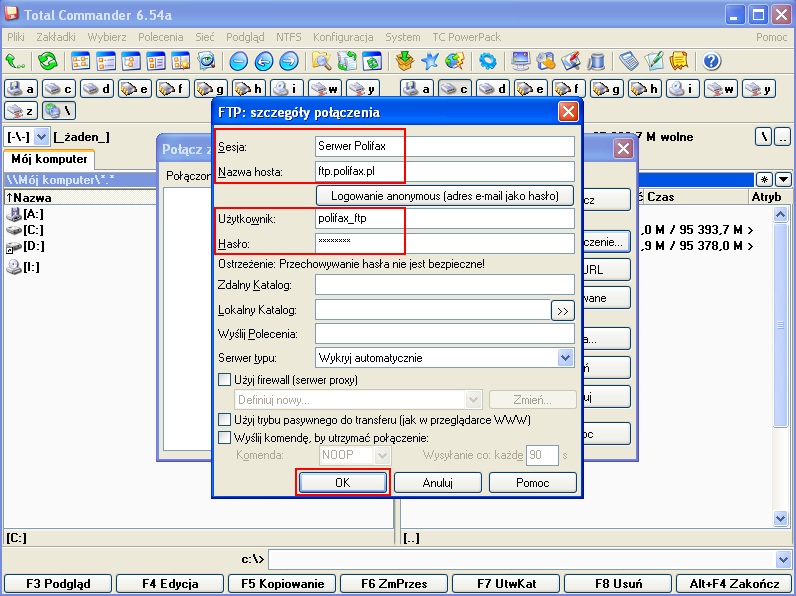796x596 pixels.
Task: Select left panel network backslash drive button
Action: pos(59,111)
